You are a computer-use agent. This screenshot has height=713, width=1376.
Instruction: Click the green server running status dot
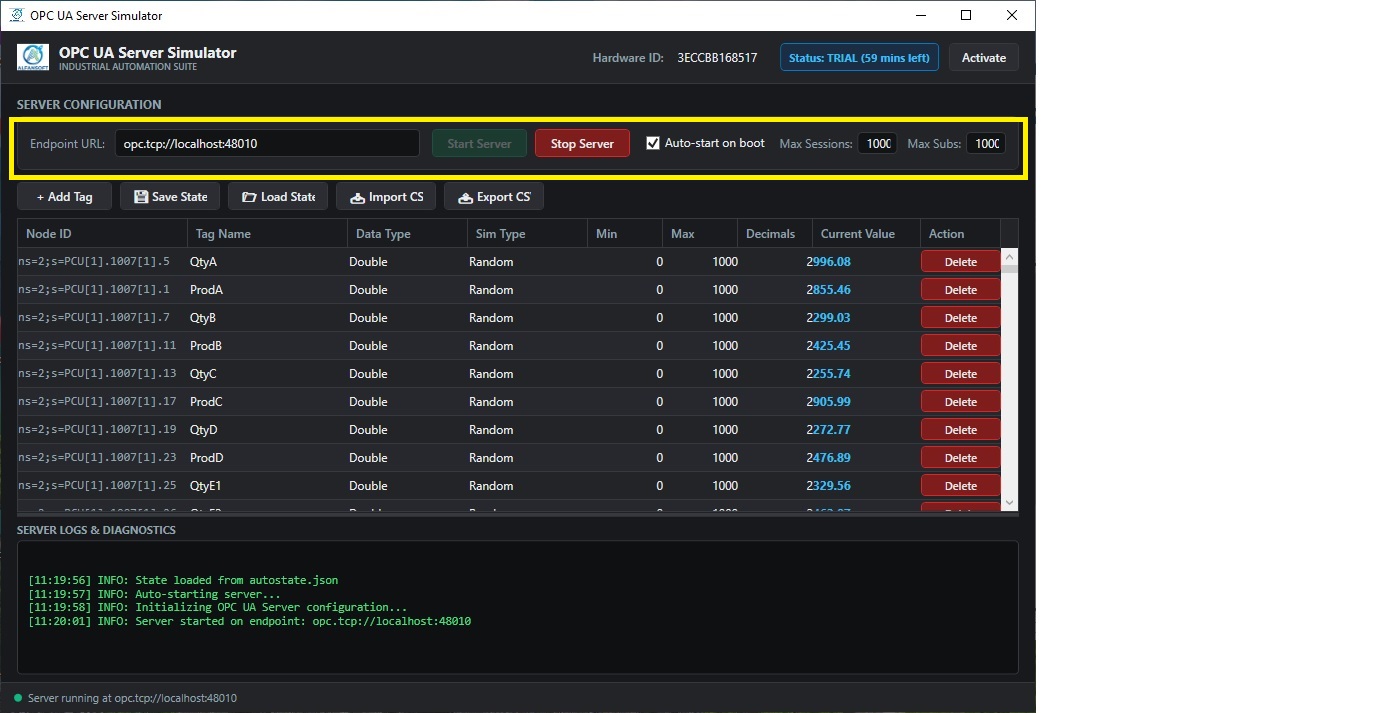[x=18, y=698]
